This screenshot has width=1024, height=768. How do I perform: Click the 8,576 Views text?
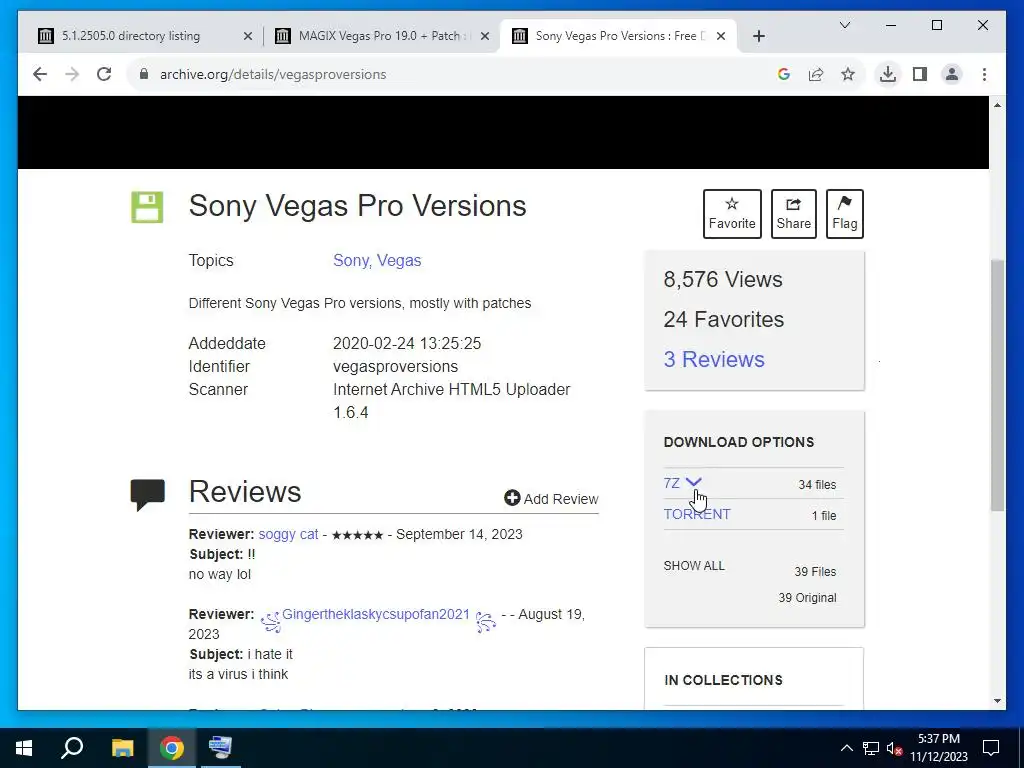(722, 280)
